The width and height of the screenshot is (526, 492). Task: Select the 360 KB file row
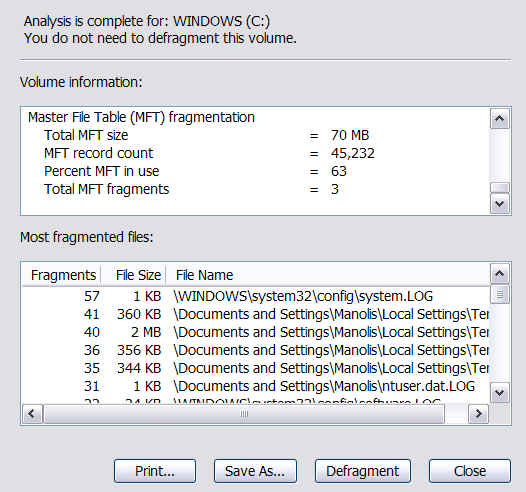tap(256, 314)
